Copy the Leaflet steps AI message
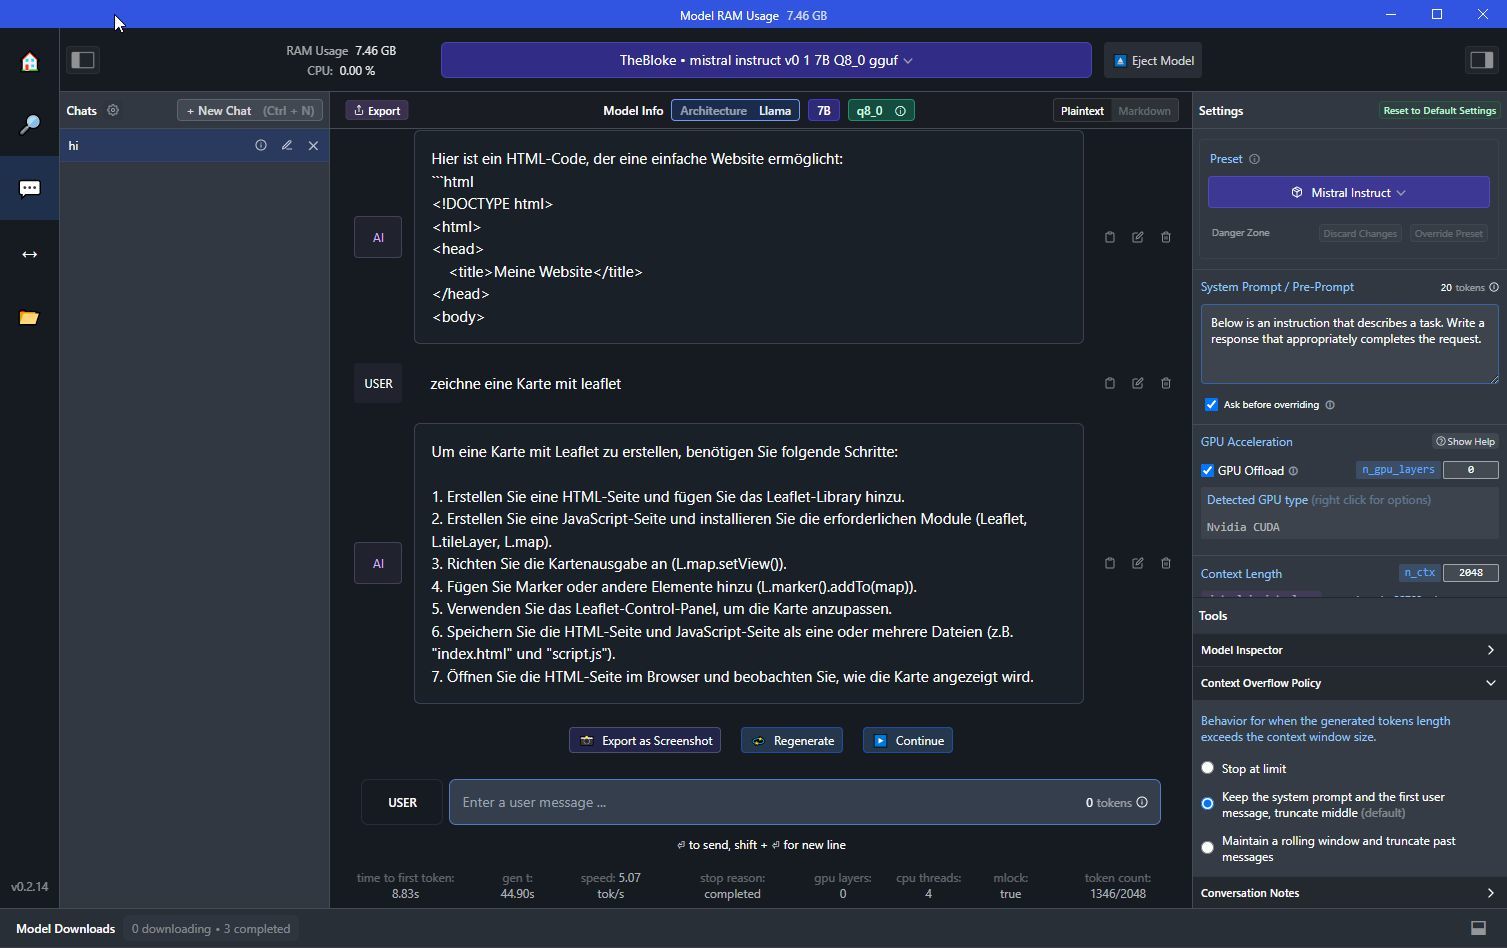Viewport: 1507px width, 948px height. tap(1110, 563)
